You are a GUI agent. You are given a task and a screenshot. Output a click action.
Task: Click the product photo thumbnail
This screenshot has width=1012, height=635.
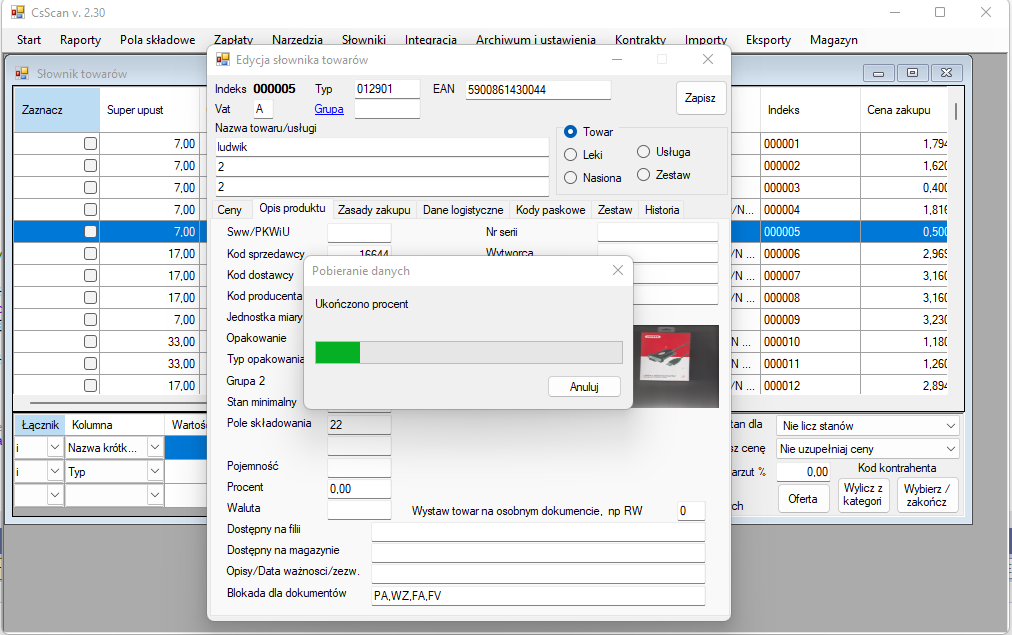coord(676,366)
